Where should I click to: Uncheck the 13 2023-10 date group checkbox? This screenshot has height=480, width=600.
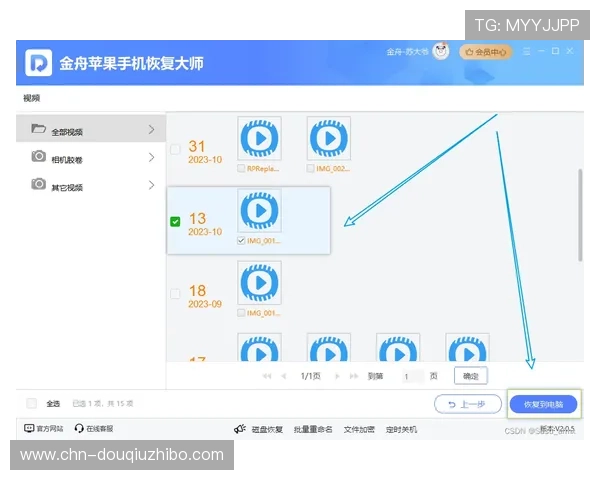(175, 221)
